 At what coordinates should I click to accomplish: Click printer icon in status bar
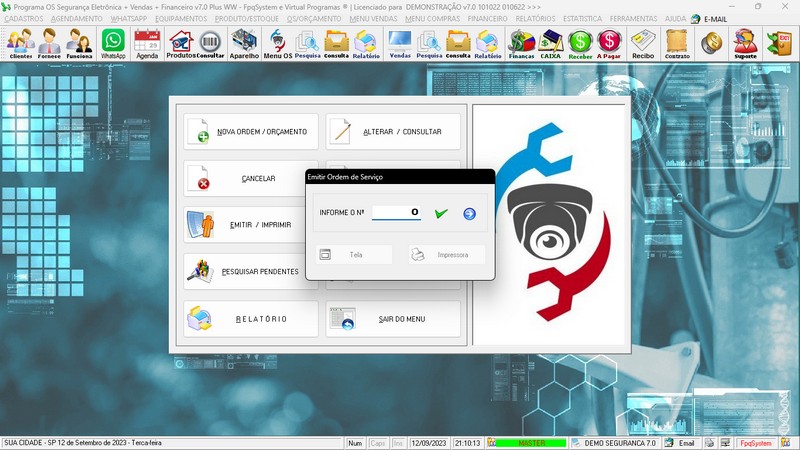[709, 443]
